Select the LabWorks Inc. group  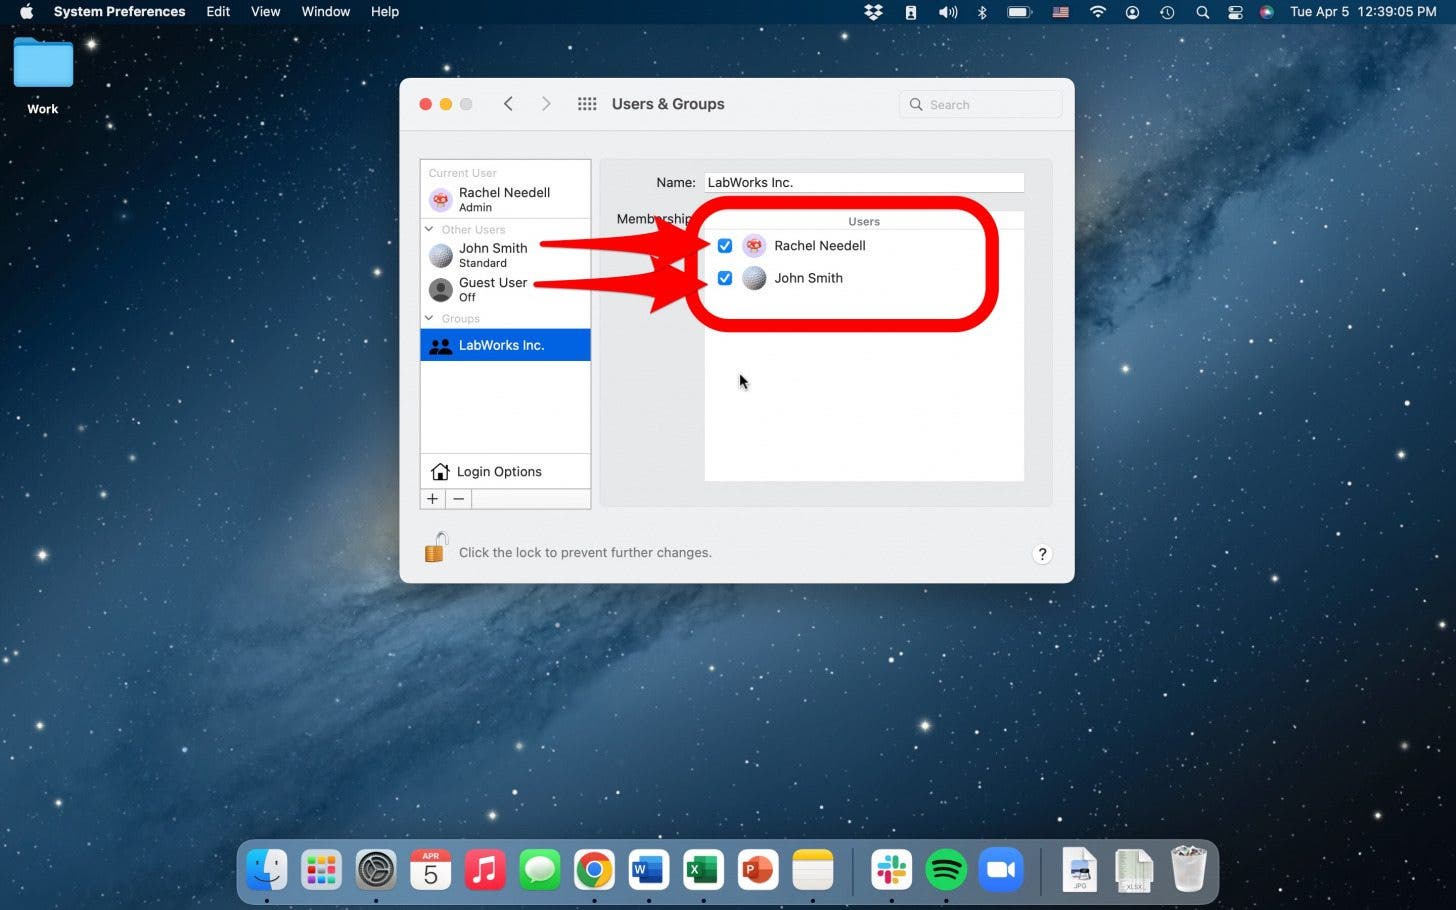click(505, 345)
